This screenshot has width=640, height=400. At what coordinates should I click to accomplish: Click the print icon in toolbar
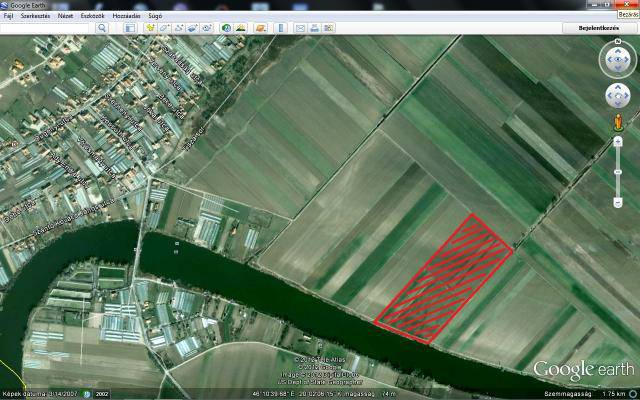coord(314,28)
